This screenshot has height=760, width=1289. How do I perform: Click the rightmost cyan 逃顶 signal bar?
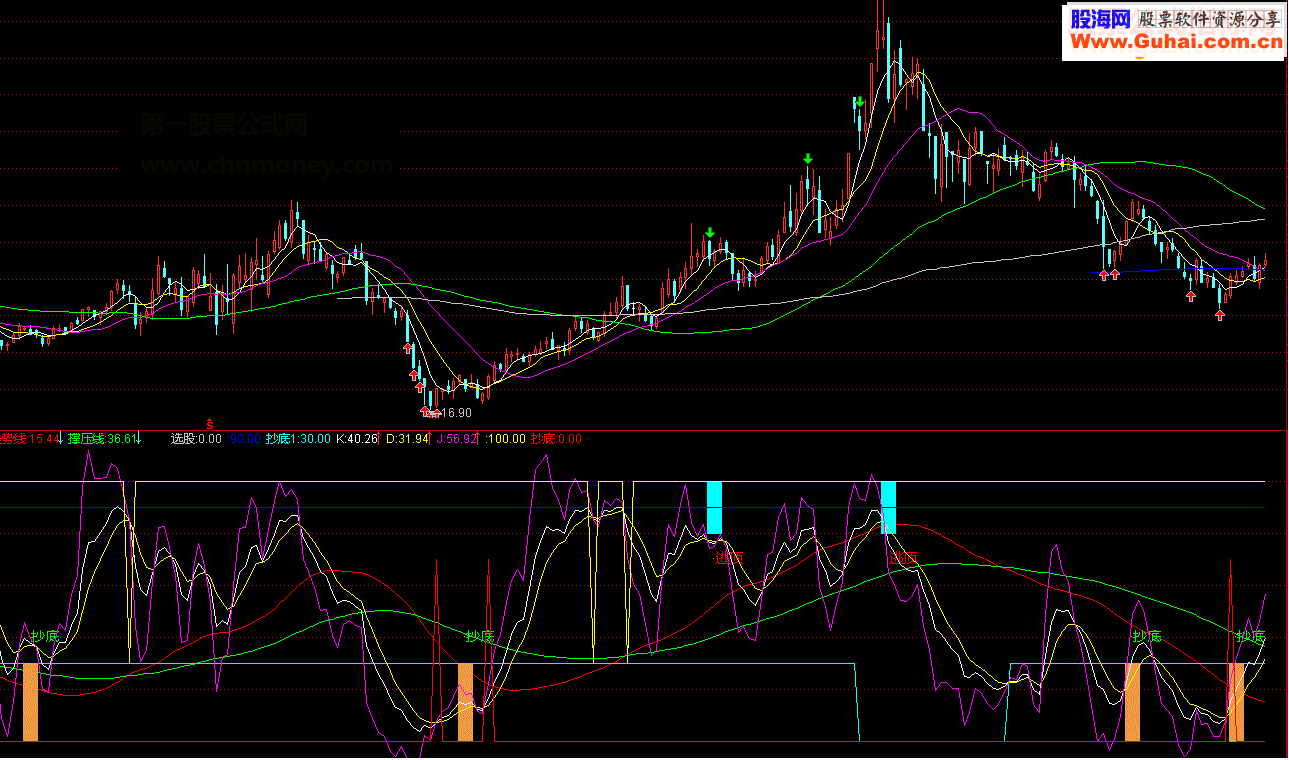(x=888, y=507)
